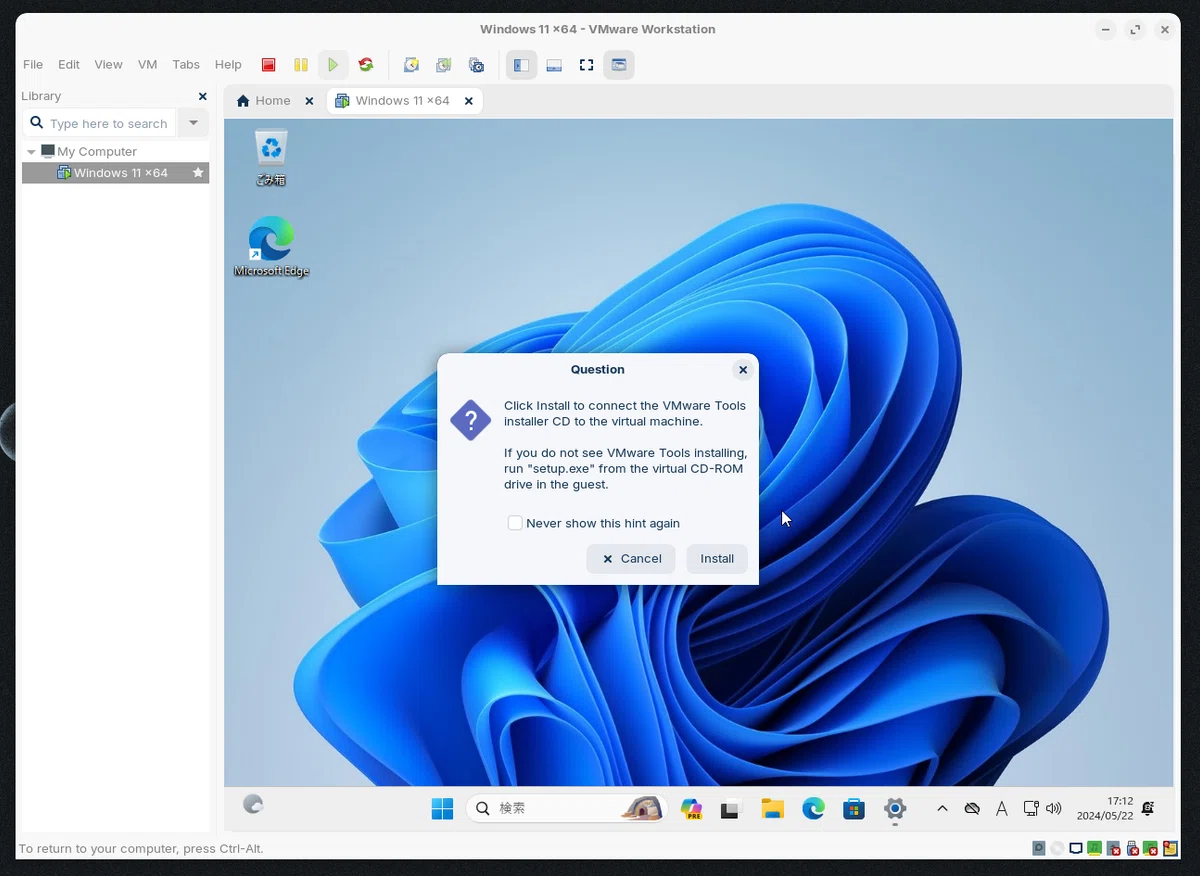1200x876 pixels.
Task: Close the Windows 11 x64 tab
Action: click(x=467, y=101)
